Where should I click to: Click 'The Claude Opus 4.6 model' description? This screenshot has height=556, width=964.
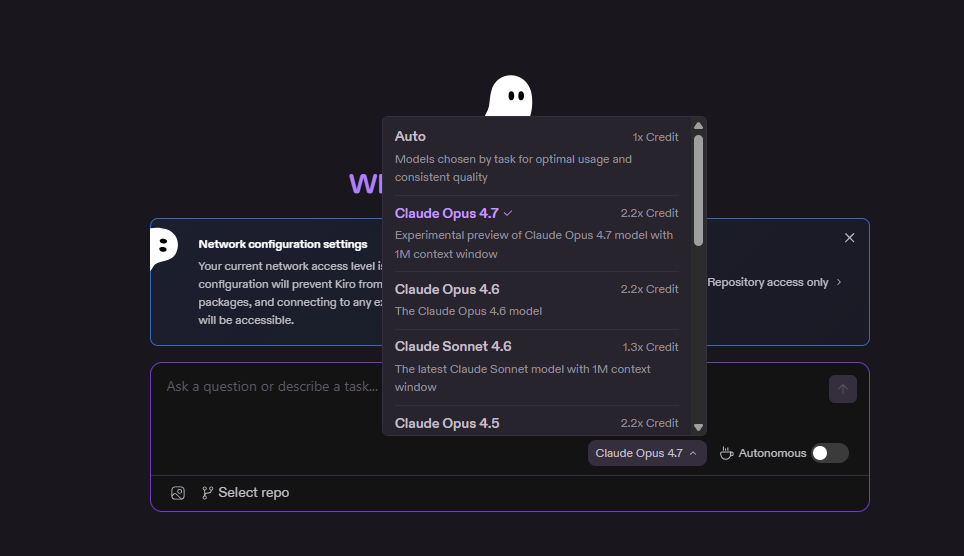click(468, 311)
